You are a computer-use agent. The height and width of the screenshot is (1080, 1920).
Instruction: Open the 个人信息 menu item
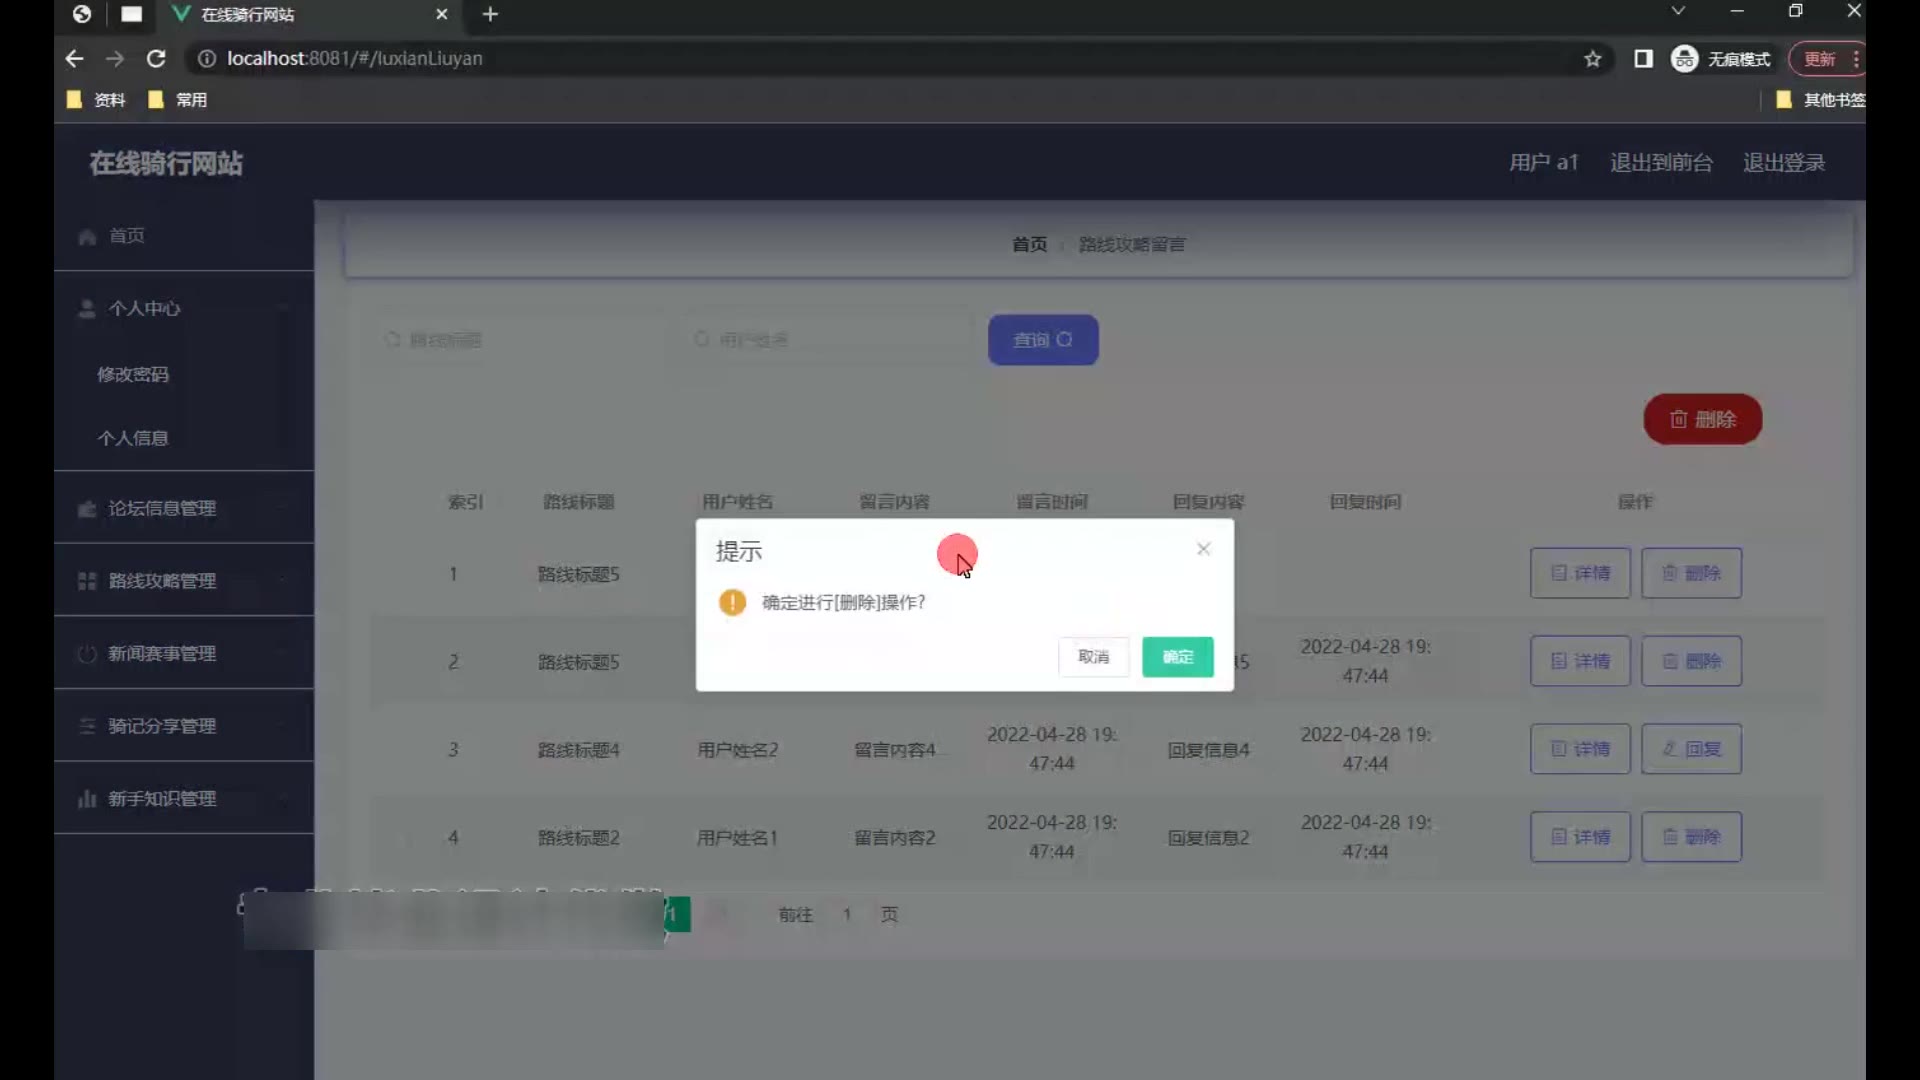133,438
